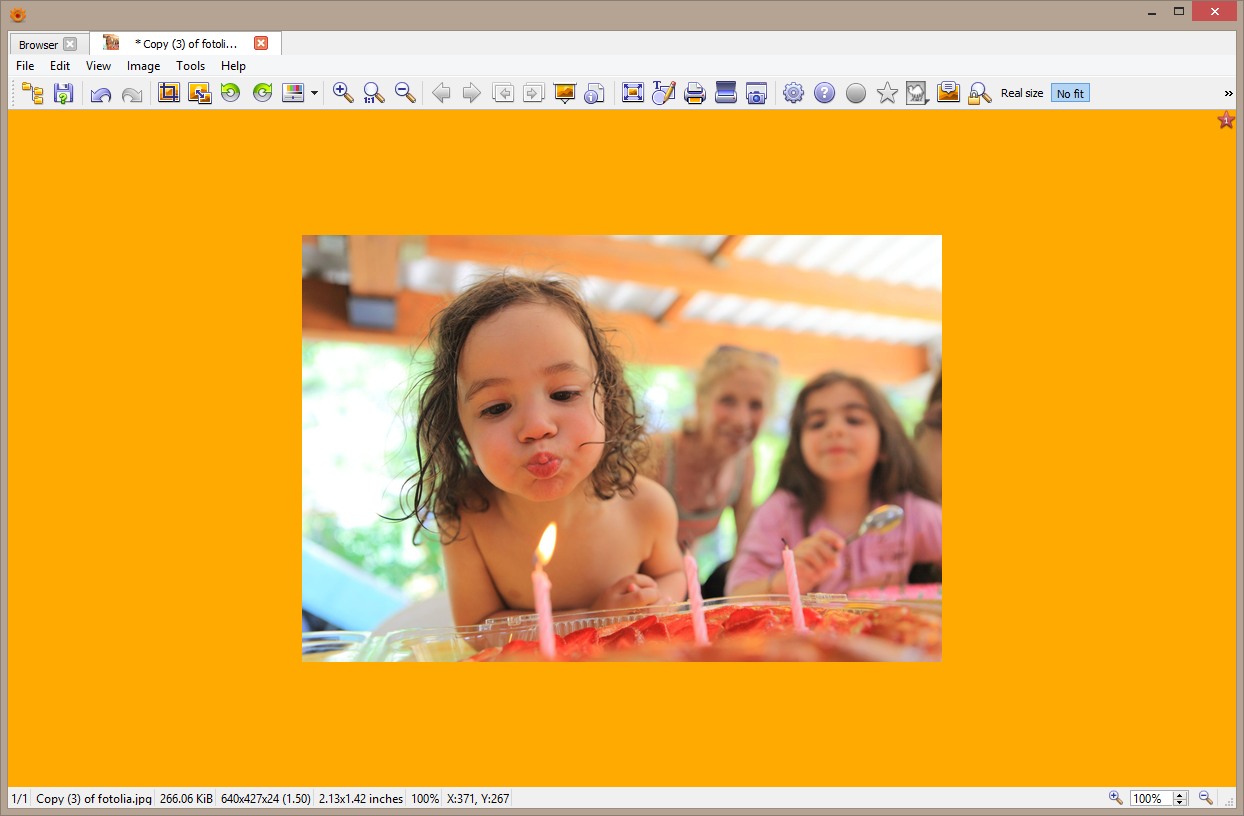Click the 100% zoom input field
The image size is (1244, 816).
(1152, 798)
